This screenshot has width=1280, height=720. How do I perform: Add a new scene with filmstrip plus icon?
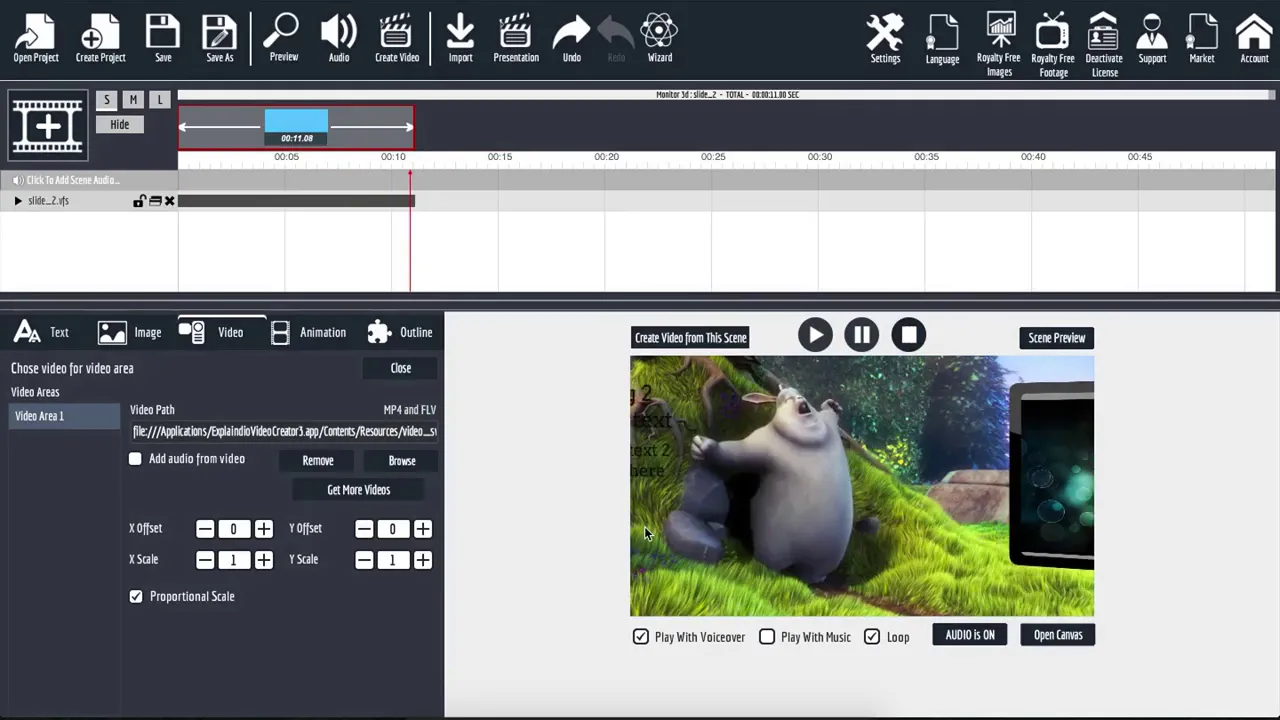point(48,125)
